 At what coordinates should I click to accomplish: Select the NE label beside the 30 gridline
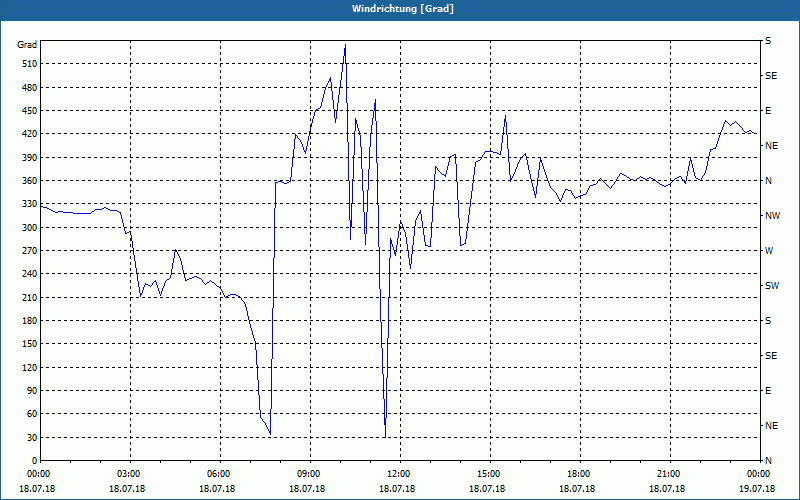point(771,426)
